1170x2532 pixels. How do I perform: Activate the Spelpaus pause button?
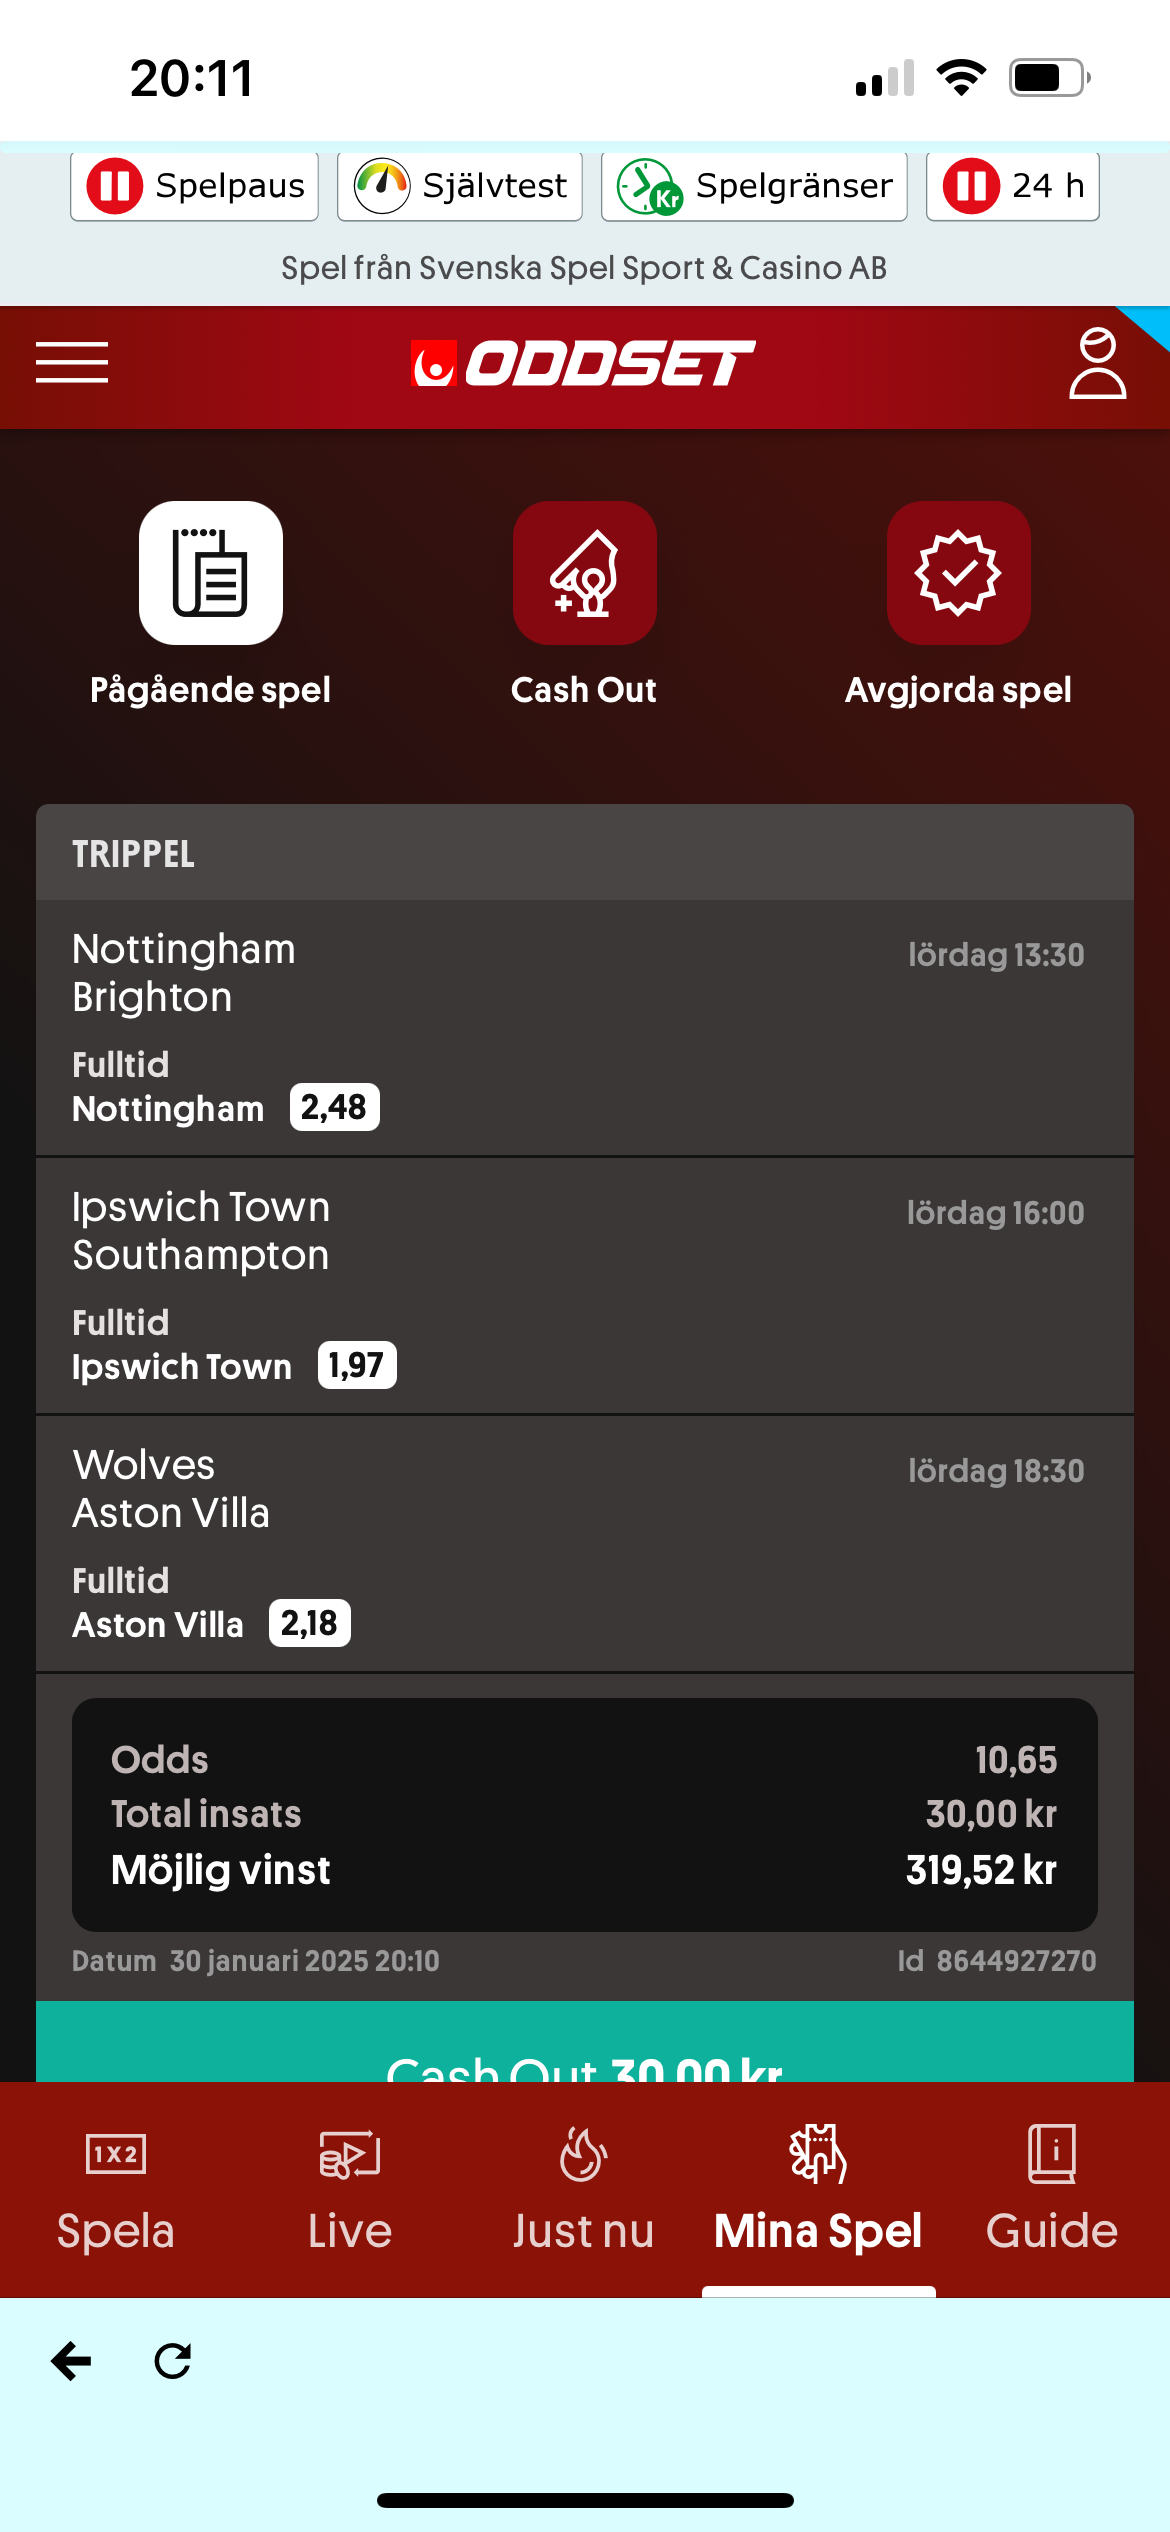195,186
